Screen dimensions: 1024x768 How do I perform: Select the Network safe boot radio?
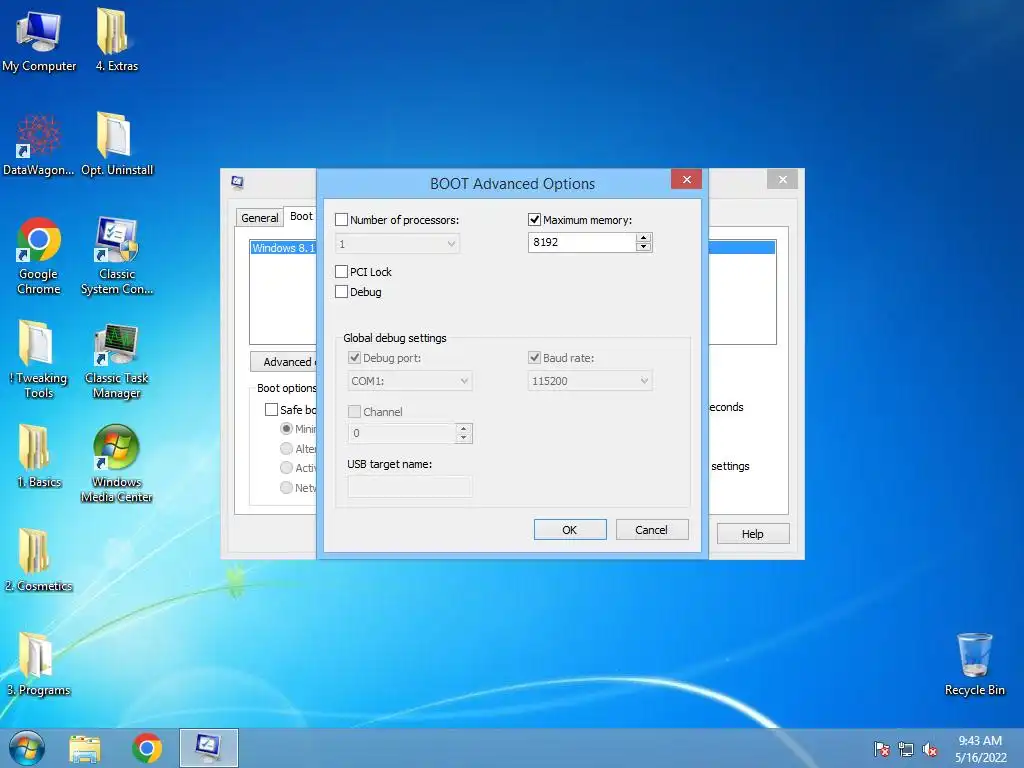pyautogui.click(x=286, y=487)
